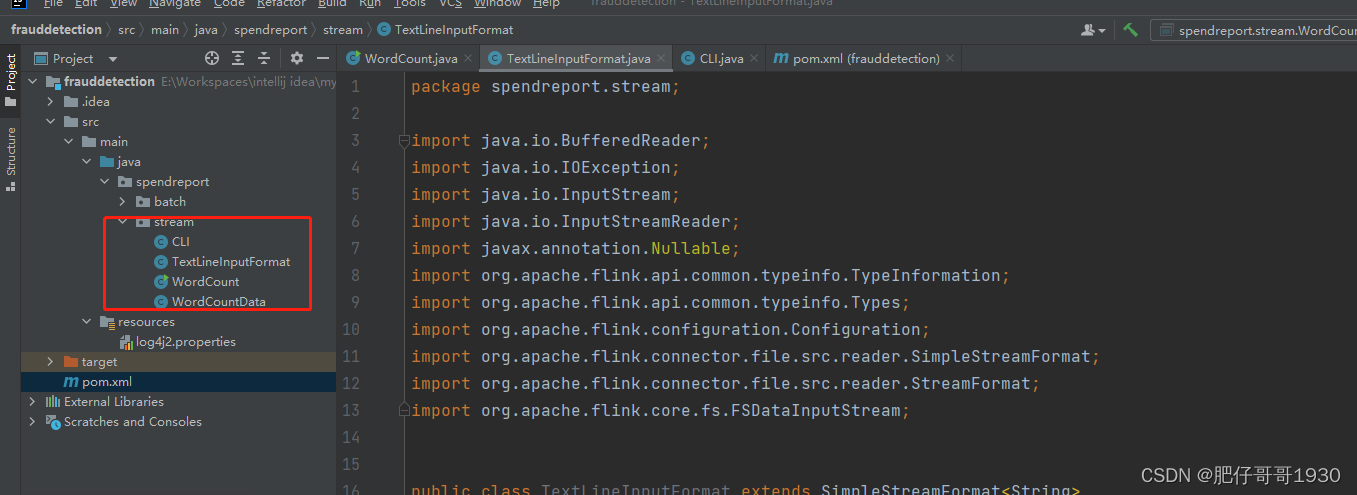Click the resources folder icon
Image resolution: width=1357 pixels, height=495 pixels.
[108, 321]
